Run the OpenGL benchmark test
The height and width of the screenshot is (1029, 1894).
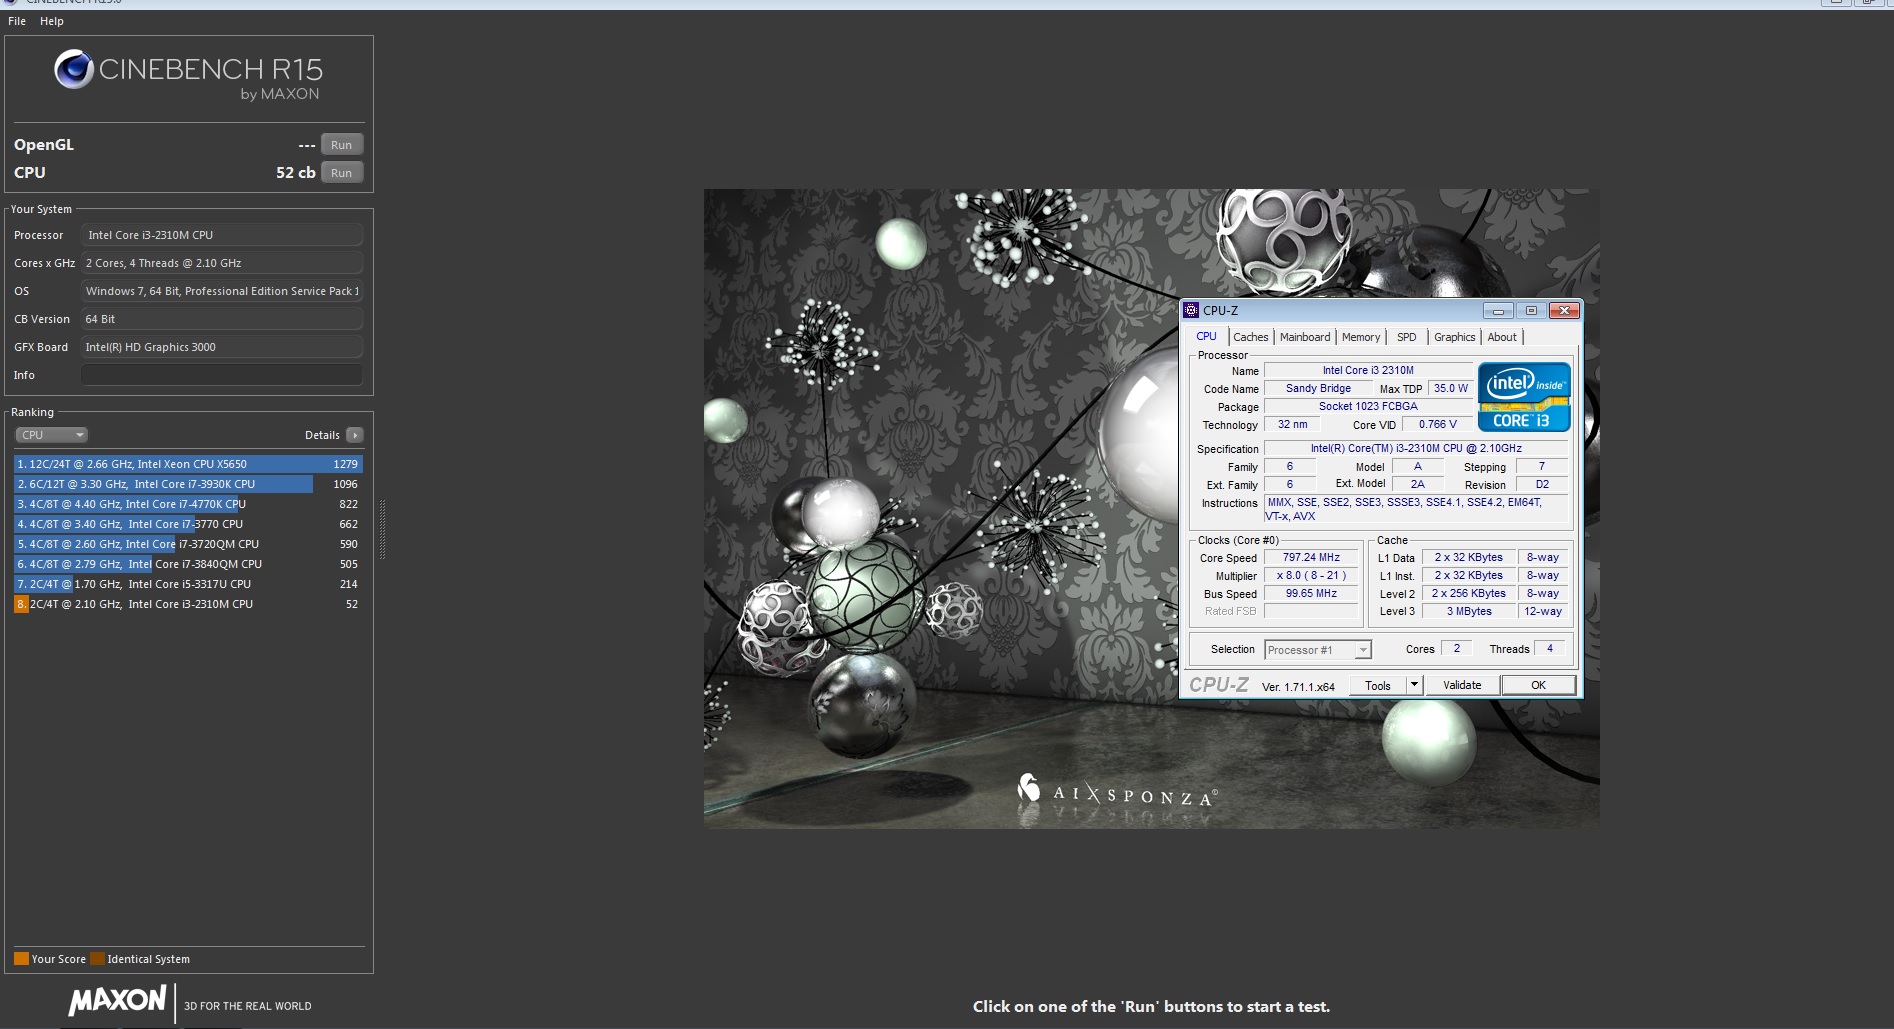(x=342, y=145)
